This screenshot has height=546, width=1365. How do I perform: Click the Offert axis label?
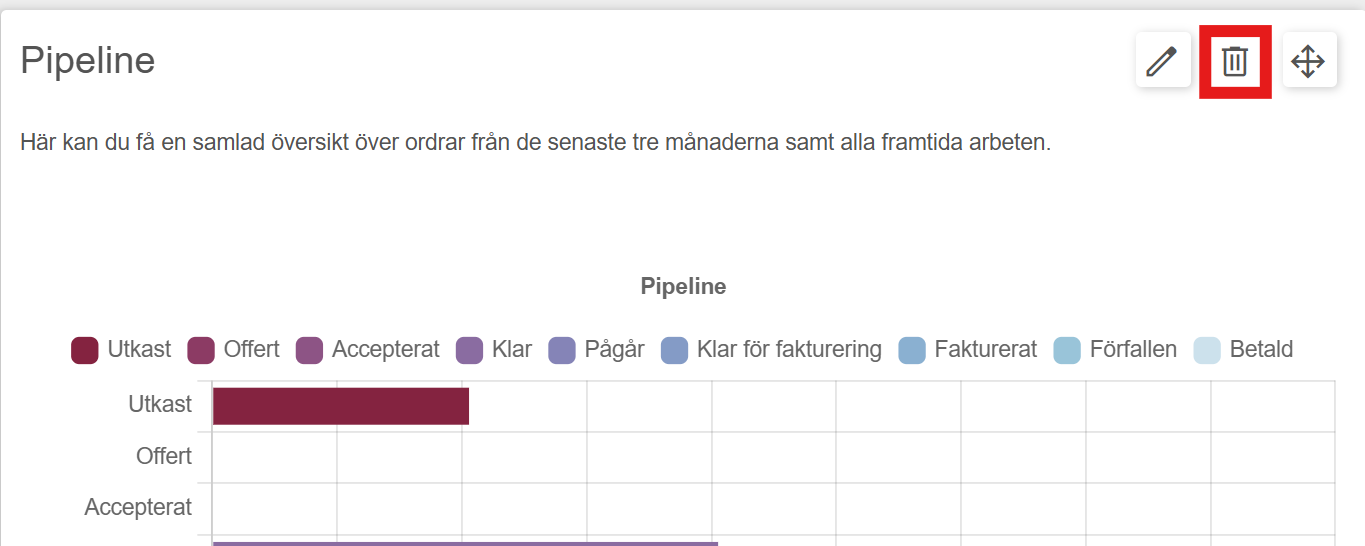164,456
